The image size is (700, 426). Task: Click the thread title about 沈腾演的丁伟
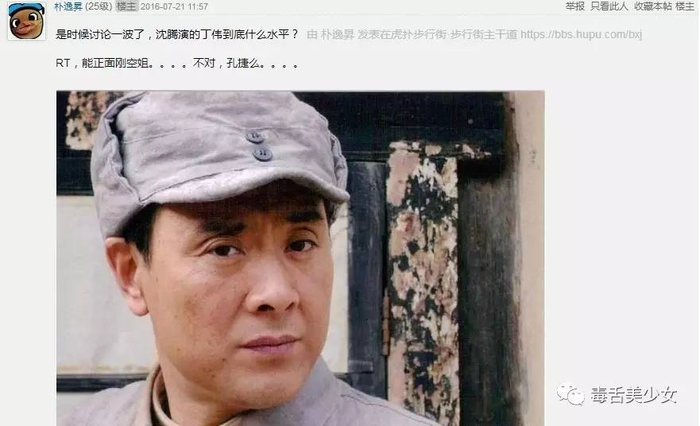pos(177,34)
